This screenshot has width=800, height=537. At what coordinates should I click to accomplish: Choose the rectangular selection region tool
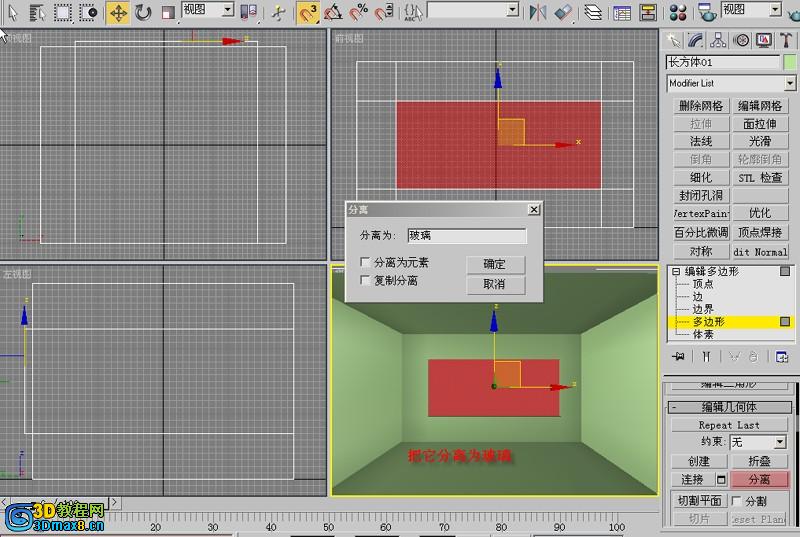point(63,12)
